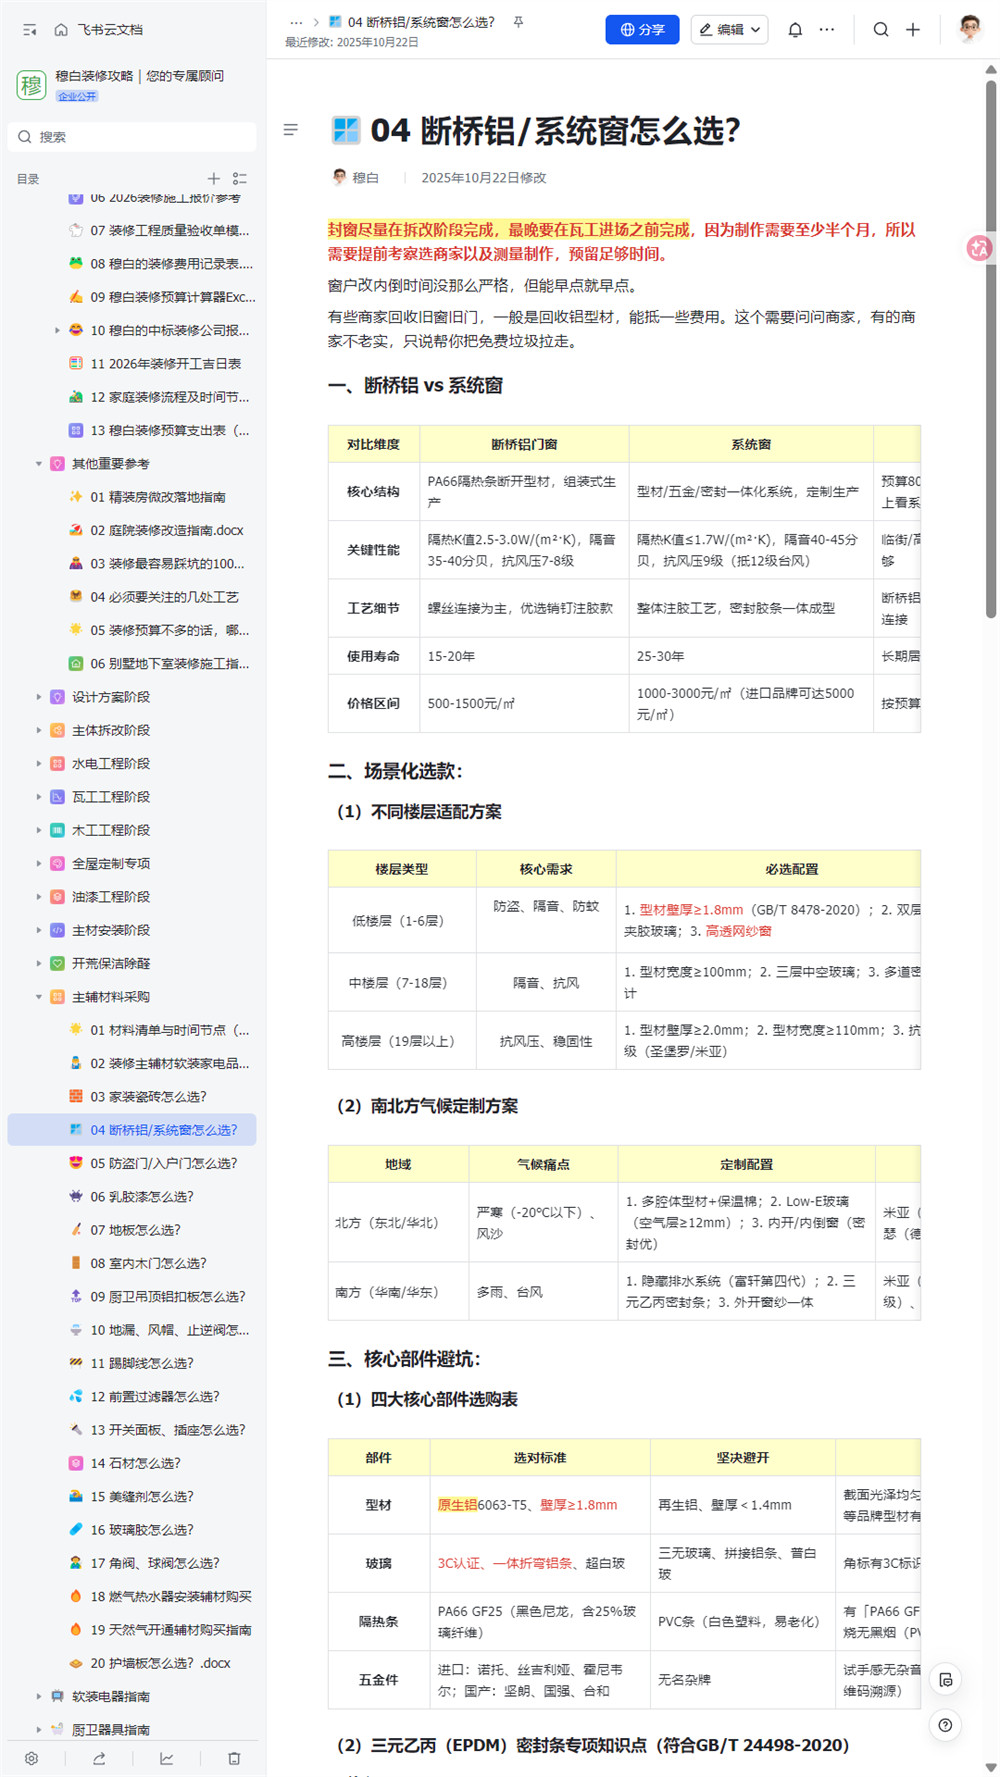Click the 高透网纱窗 red text
The width and height of the screenshot is (1000, 1777).
tap(738, 931)
